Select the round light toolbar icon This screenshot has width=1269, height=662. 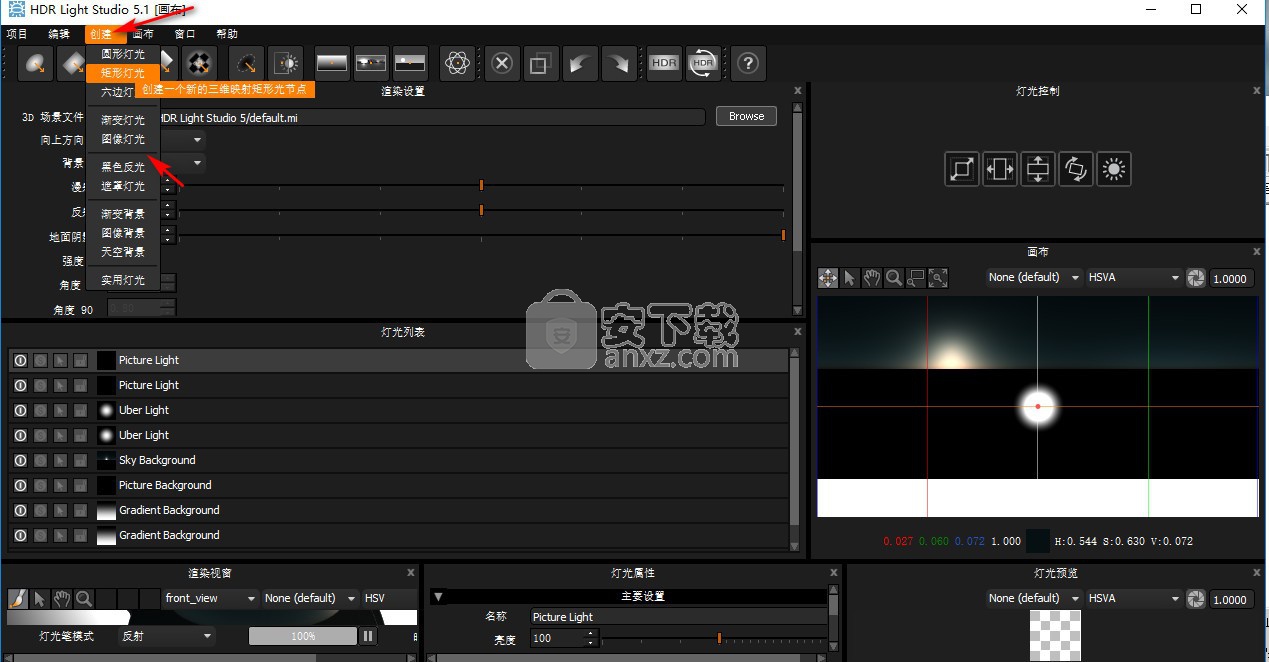pyautogui.click(x=37, y=63)
